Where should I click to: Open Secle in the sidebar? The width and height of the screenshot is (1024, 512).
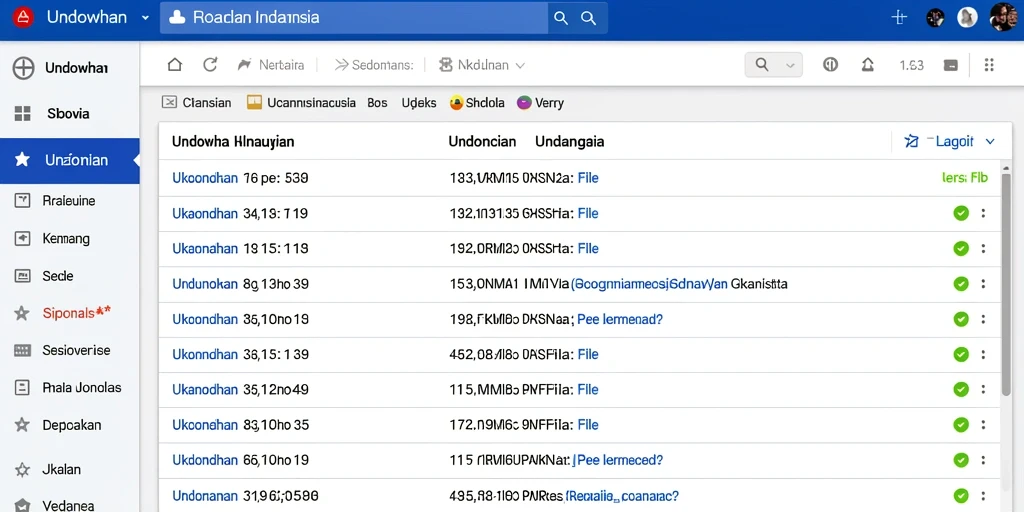point(69,276)
